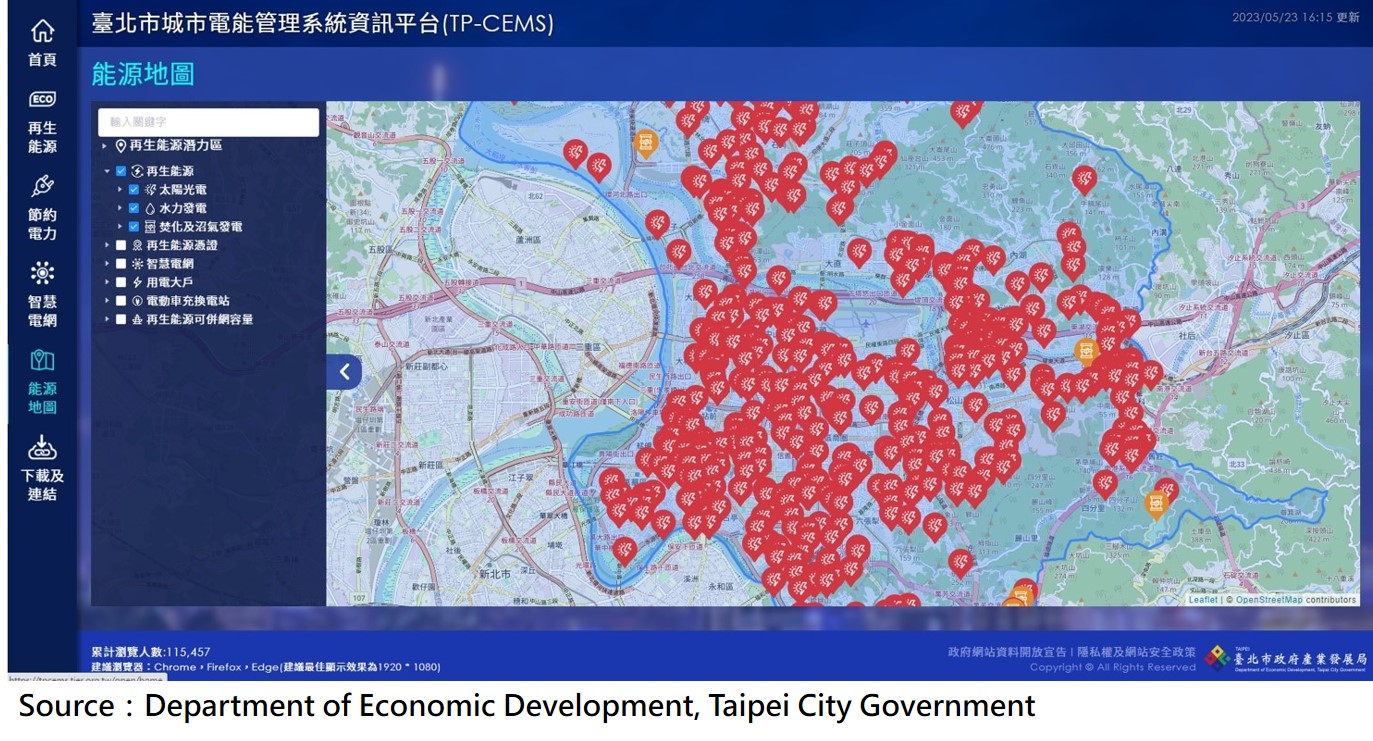Open 隱私權及網站安全政策 footer link
1373x741 pixels.
coord(1136,652)
